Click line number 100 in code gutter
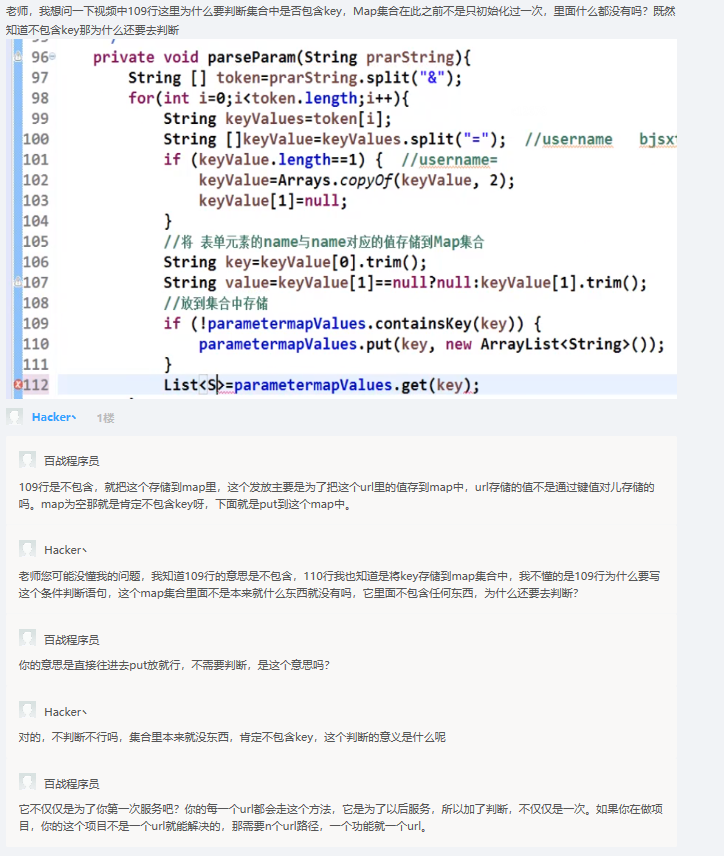Image resolution: width=724 pixels, height=856 pixels. [x=36, y=139]
